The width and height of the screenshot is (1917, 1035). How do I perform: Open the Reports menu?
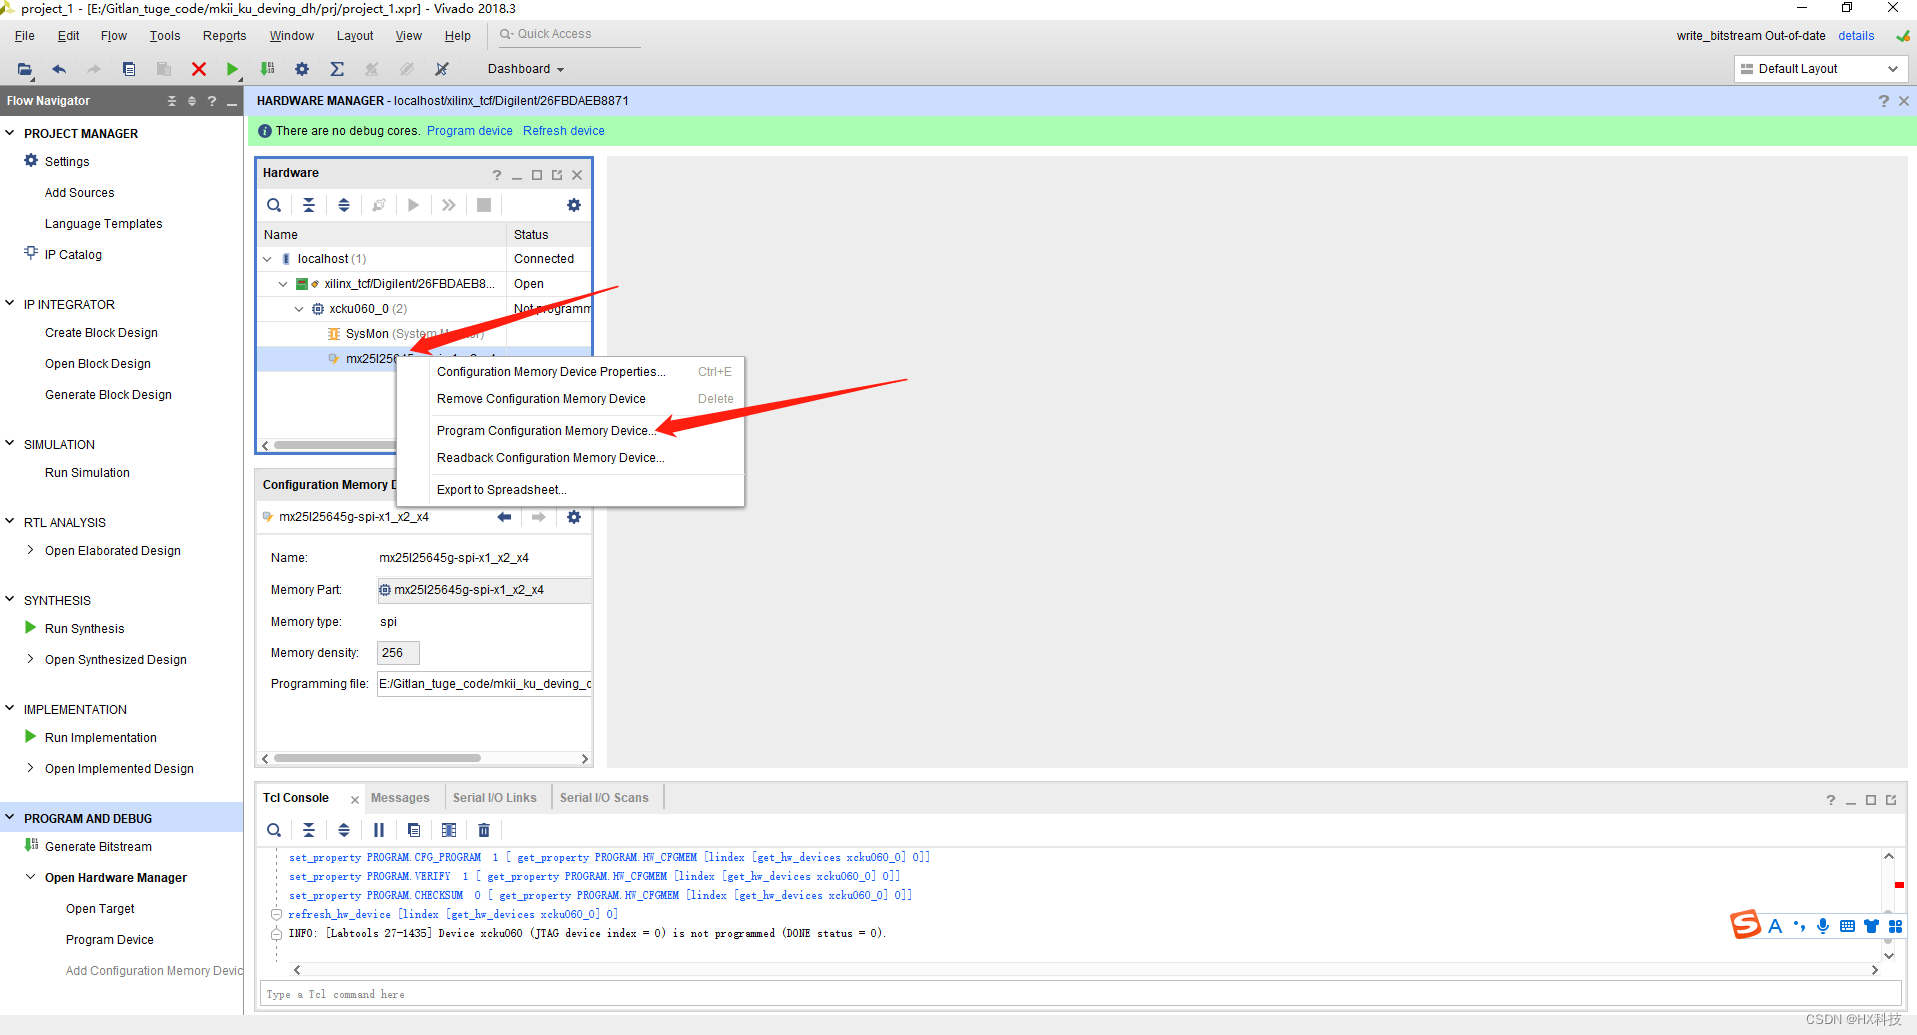point(224,36)
